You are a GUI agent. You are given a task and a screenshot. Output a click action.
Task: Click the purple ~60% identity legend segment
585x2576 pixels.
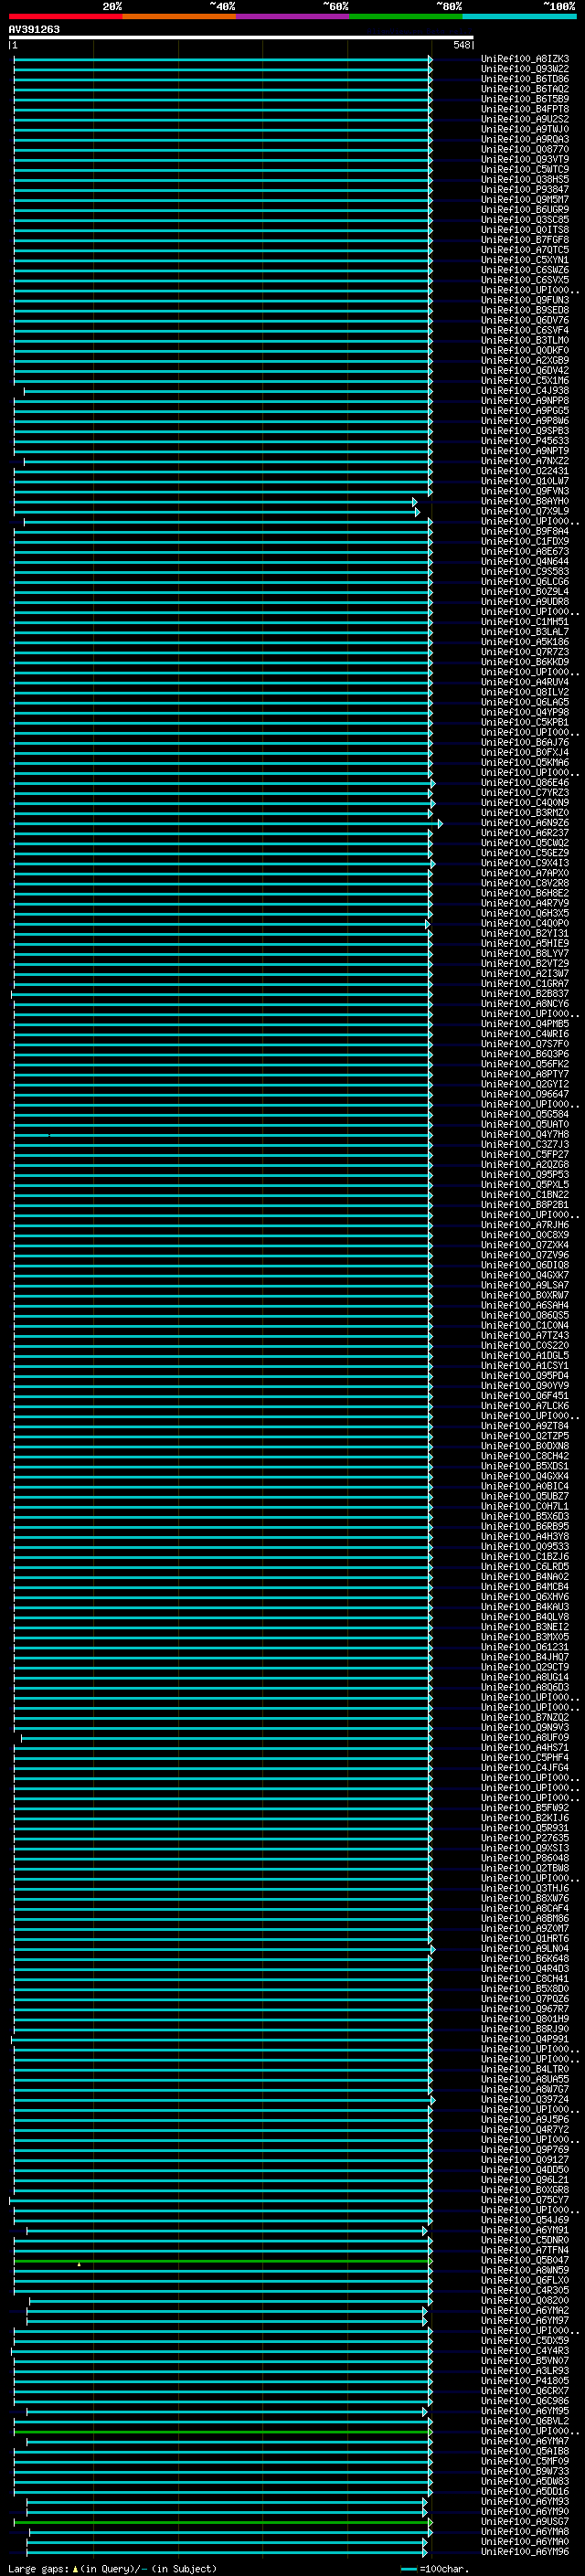click(293, 17)
